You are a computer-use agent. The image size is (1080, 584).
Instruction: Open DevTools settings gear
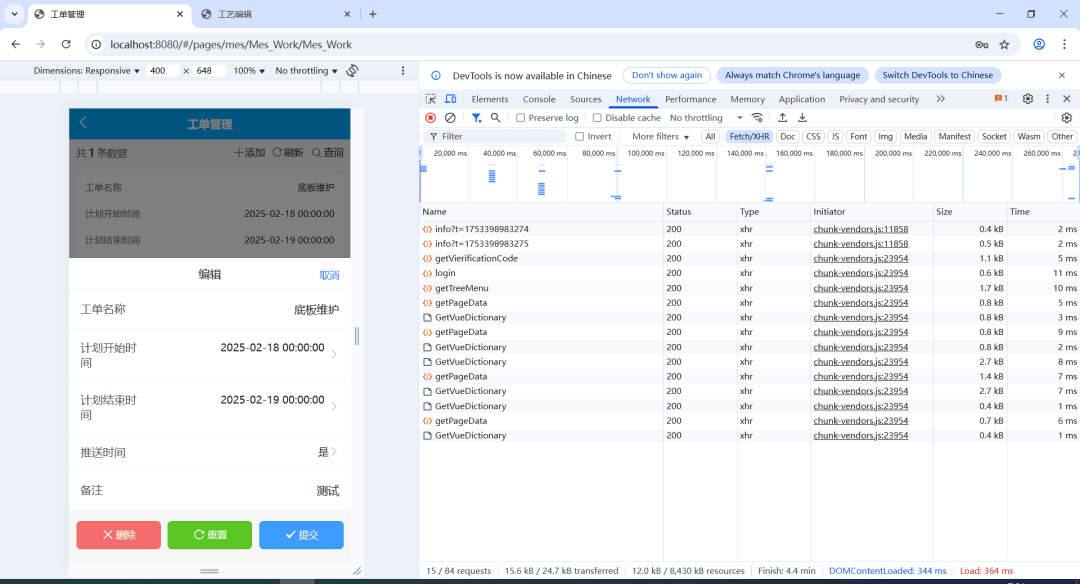1028,98
